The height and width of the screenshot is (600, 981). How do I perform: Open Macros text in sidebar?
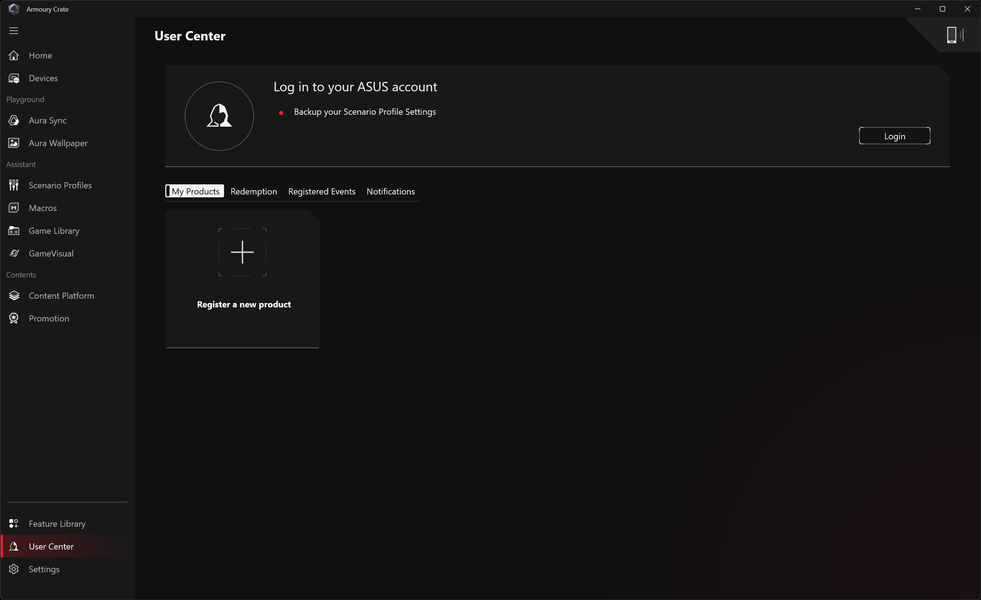click(x=43, y=208)
